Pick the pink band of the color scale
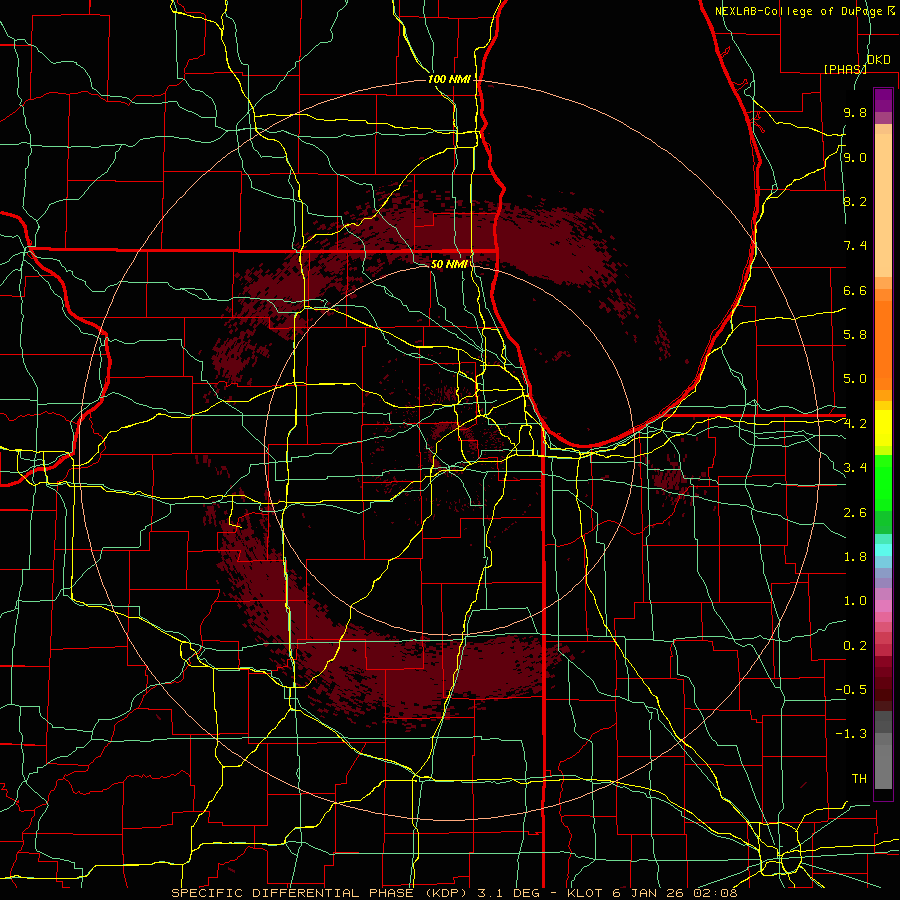 [883, 606]
